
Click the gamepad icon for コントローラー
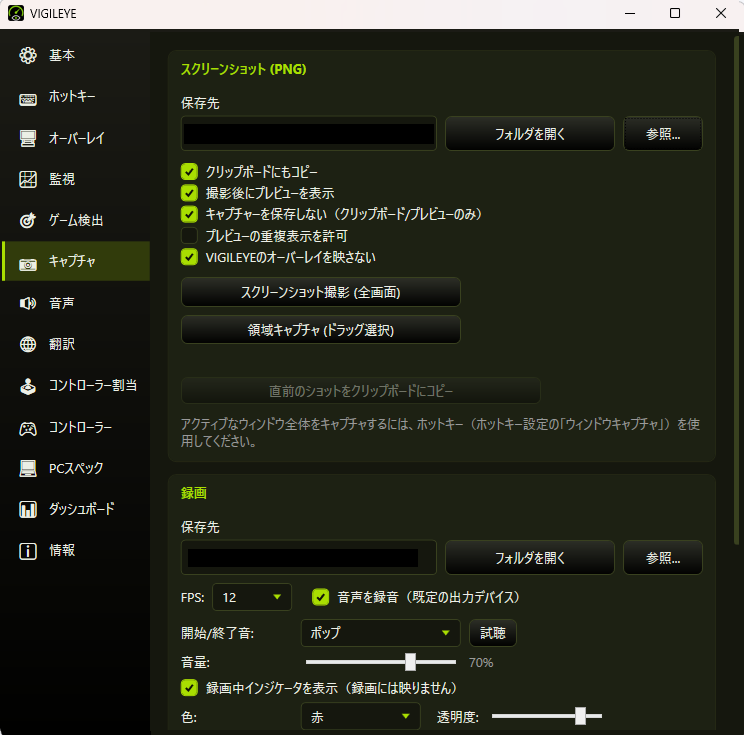(x=28, y=429)
